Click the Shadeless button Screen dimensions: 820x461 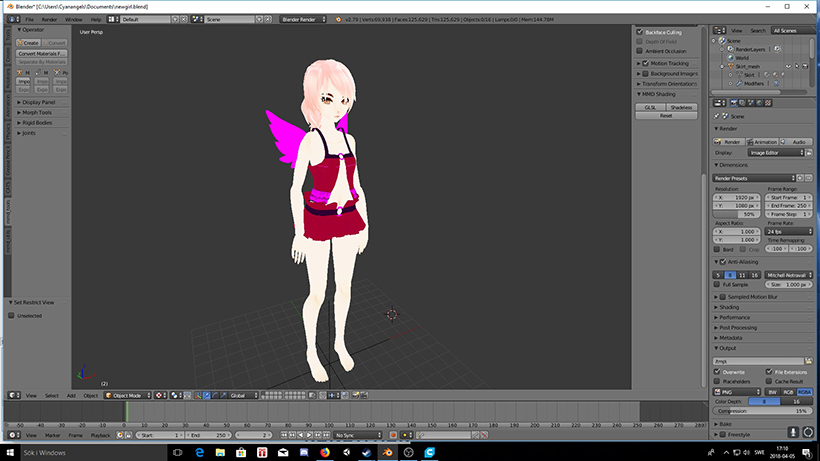coord(681,107)
